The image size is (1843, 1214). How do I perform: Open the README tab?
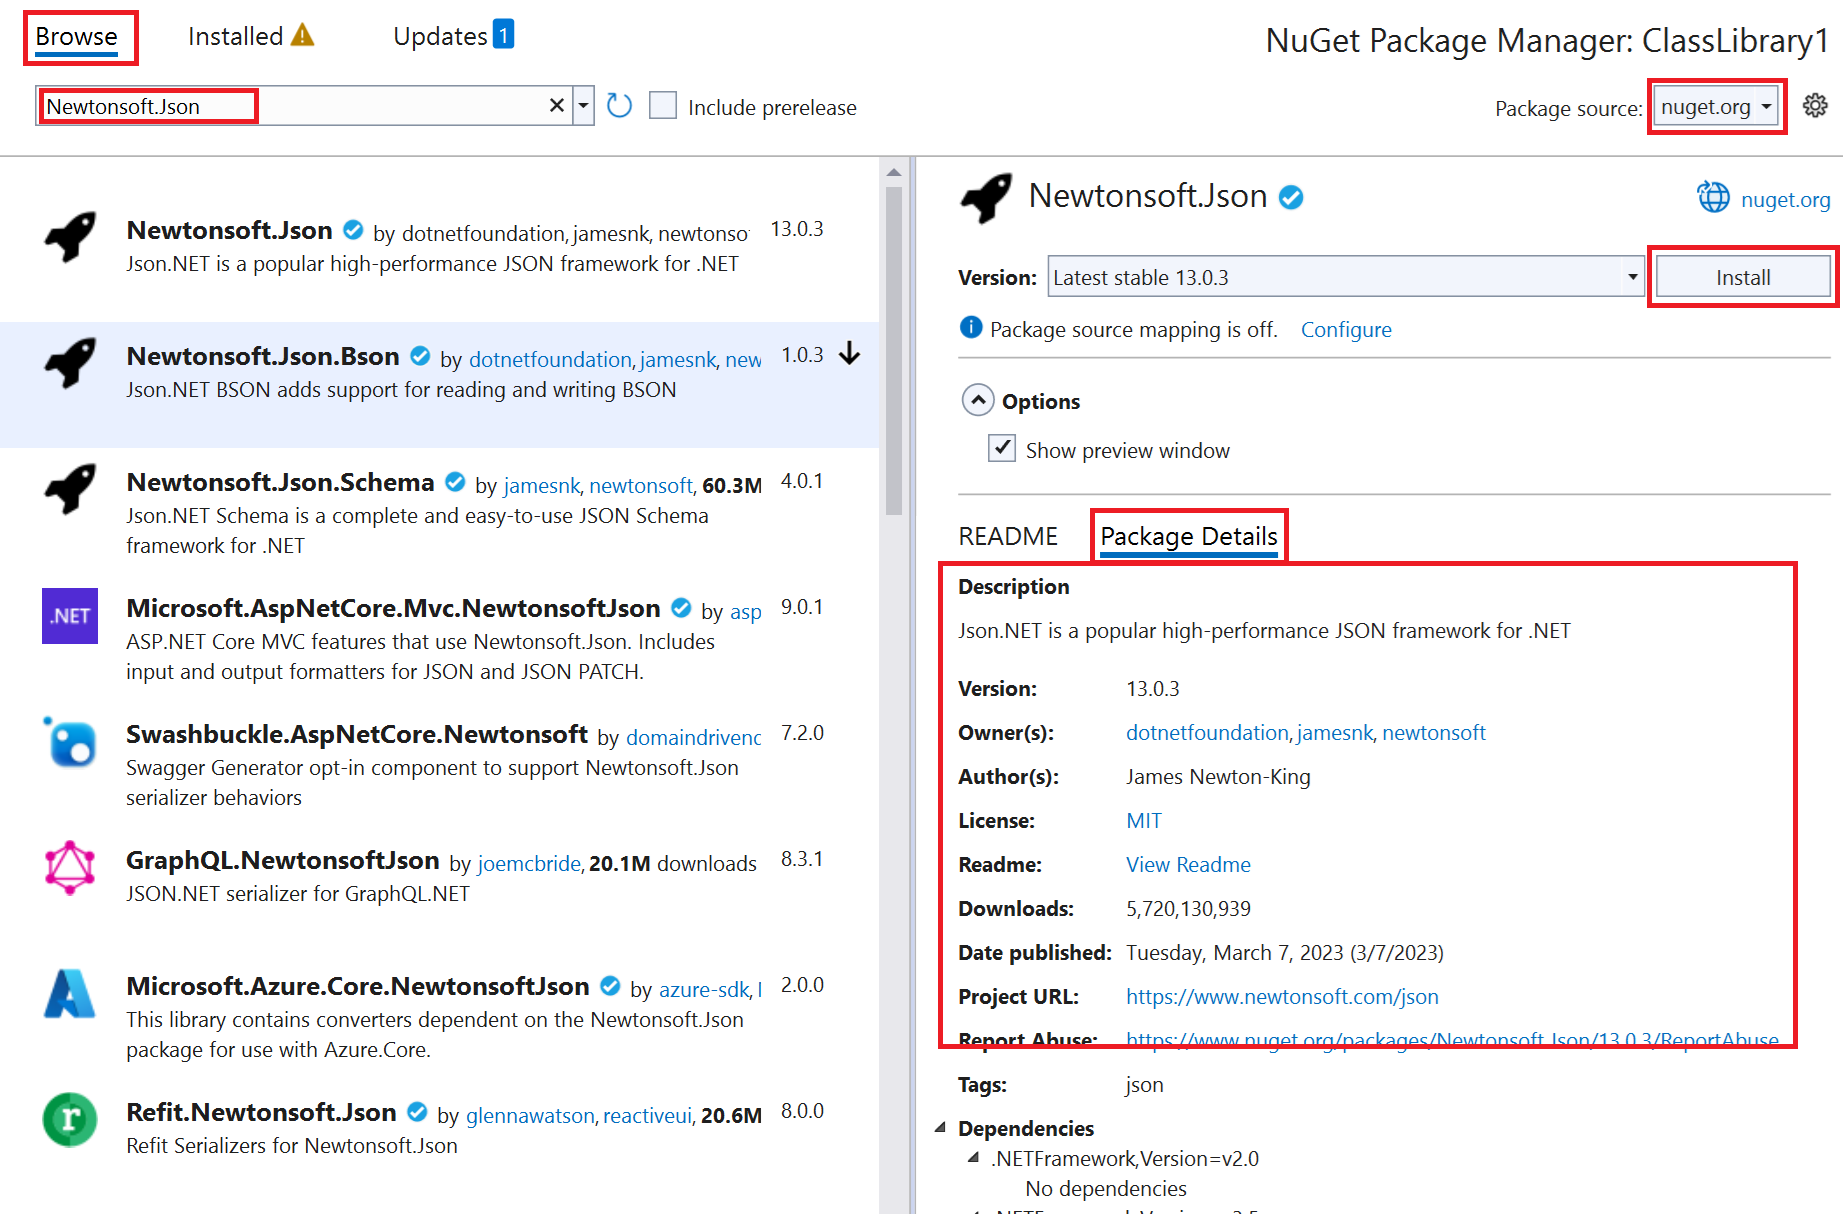(1009, 536)
